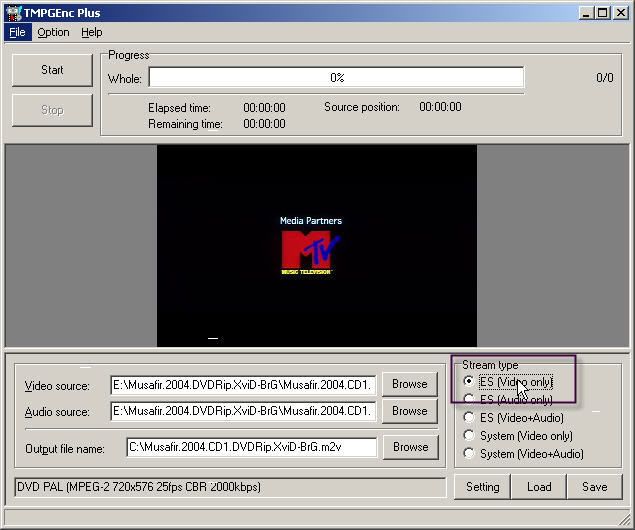Open the File menu
This screenshot has height=530, width=635.
(x=17, y=32)
